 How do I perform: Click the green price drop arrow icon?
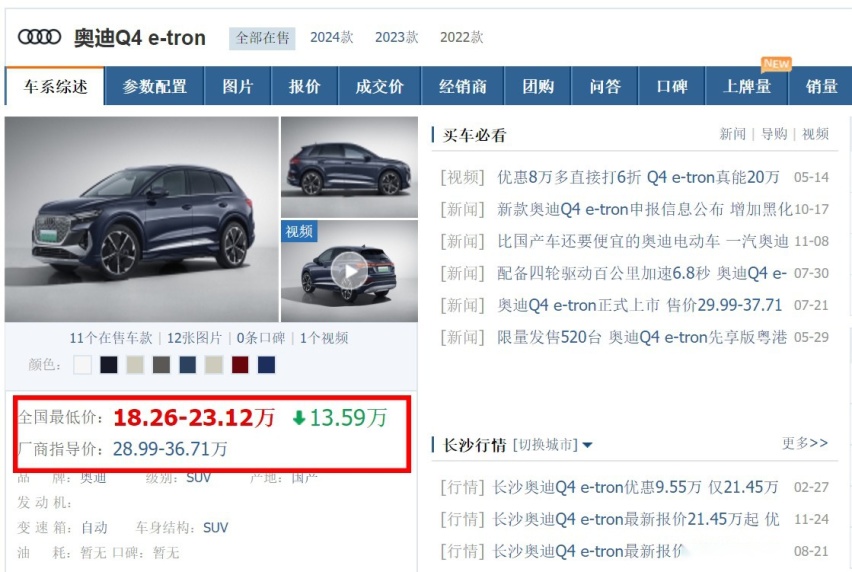299,418
